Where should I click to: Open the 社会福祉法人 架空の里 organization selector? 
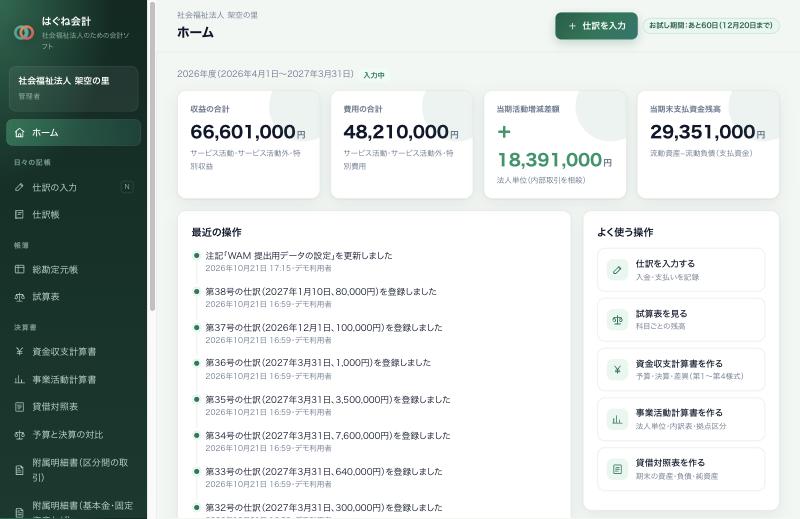click(x=73, y=88)
